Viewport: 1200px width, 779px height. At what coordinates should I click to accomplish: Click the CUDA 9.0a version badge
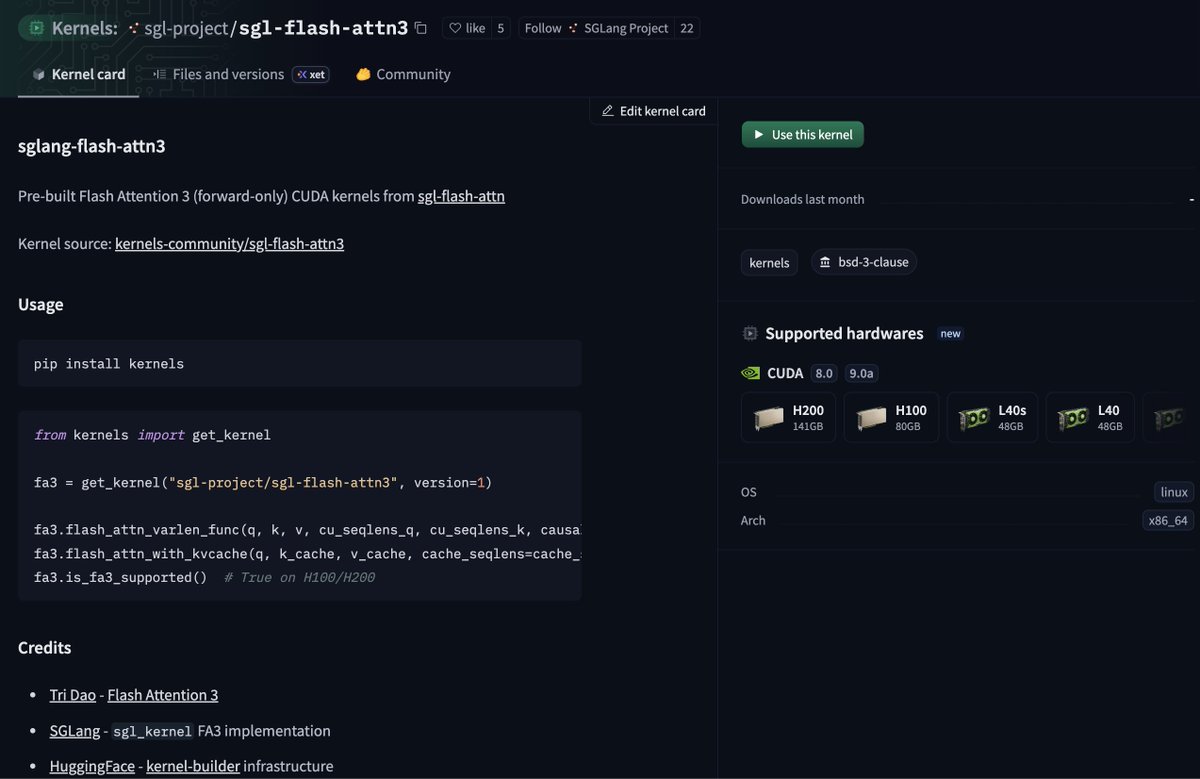tap(861, 373)
